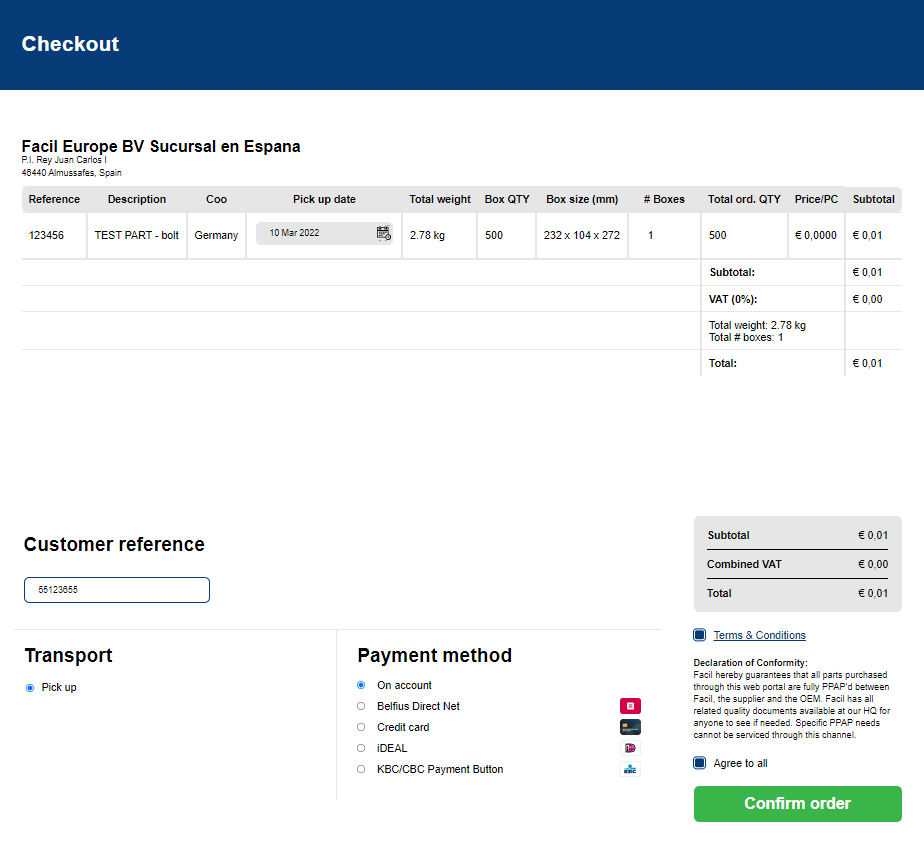Select iDEAL radio button

click(361, 748)
